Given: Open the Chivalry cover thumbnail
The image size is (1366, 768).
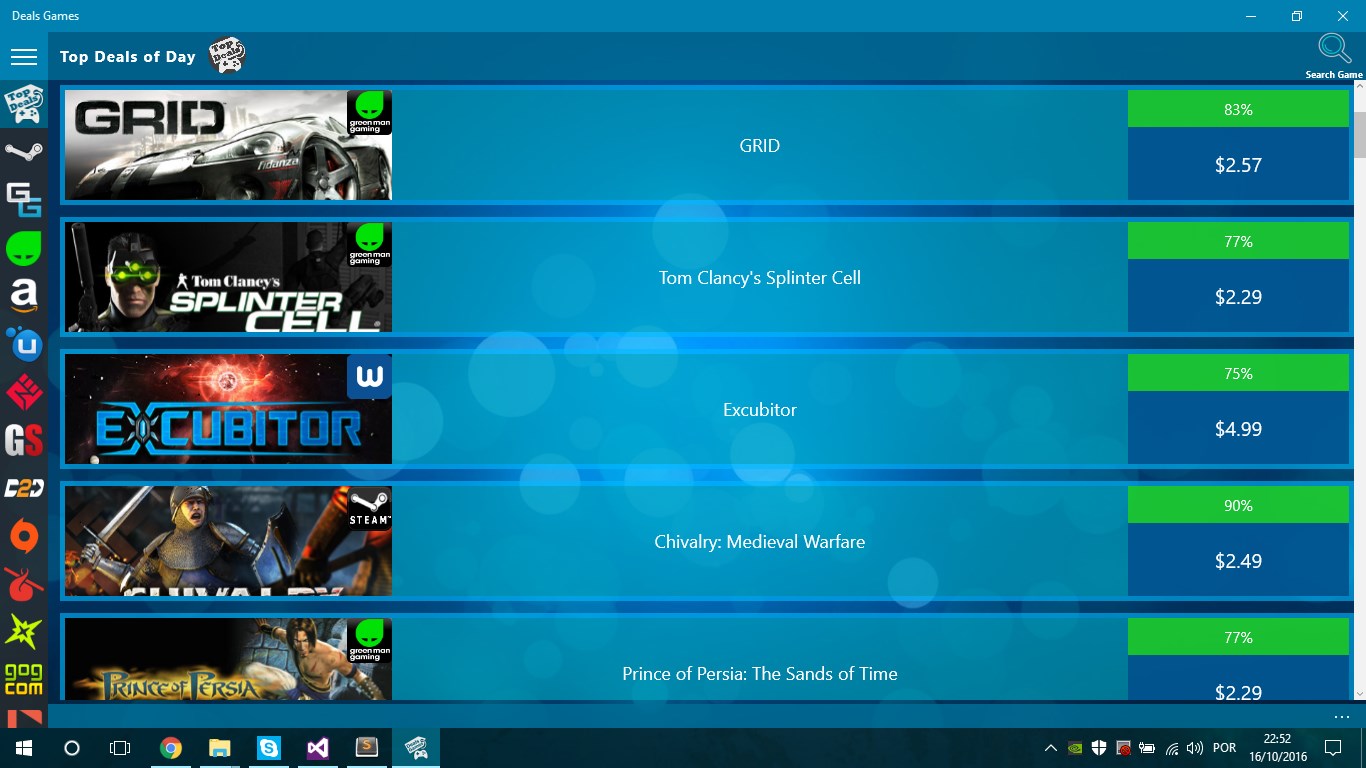Looking at the screenshot, I should click(x=228, y=541).
